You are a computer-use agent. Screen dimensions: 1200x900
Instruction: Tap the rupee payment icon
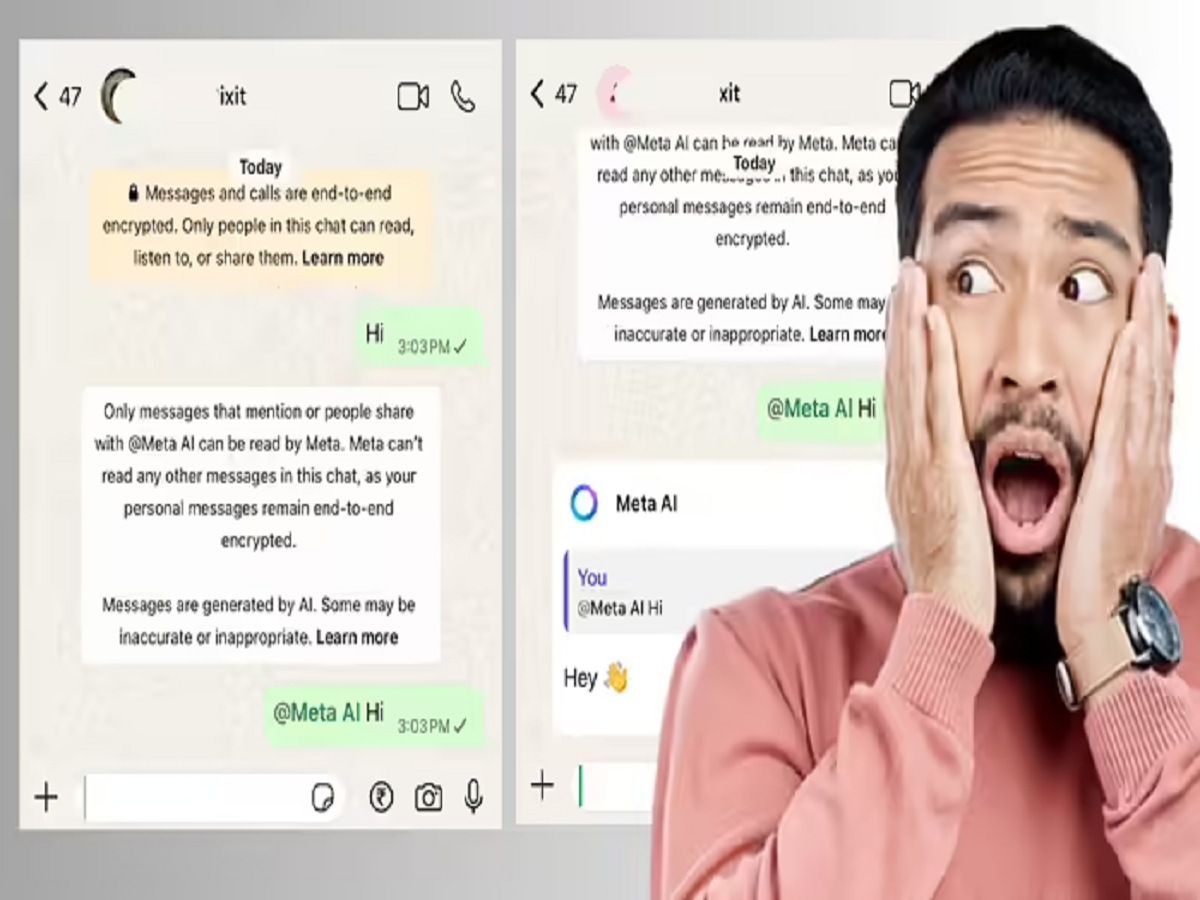pos(381,797)
